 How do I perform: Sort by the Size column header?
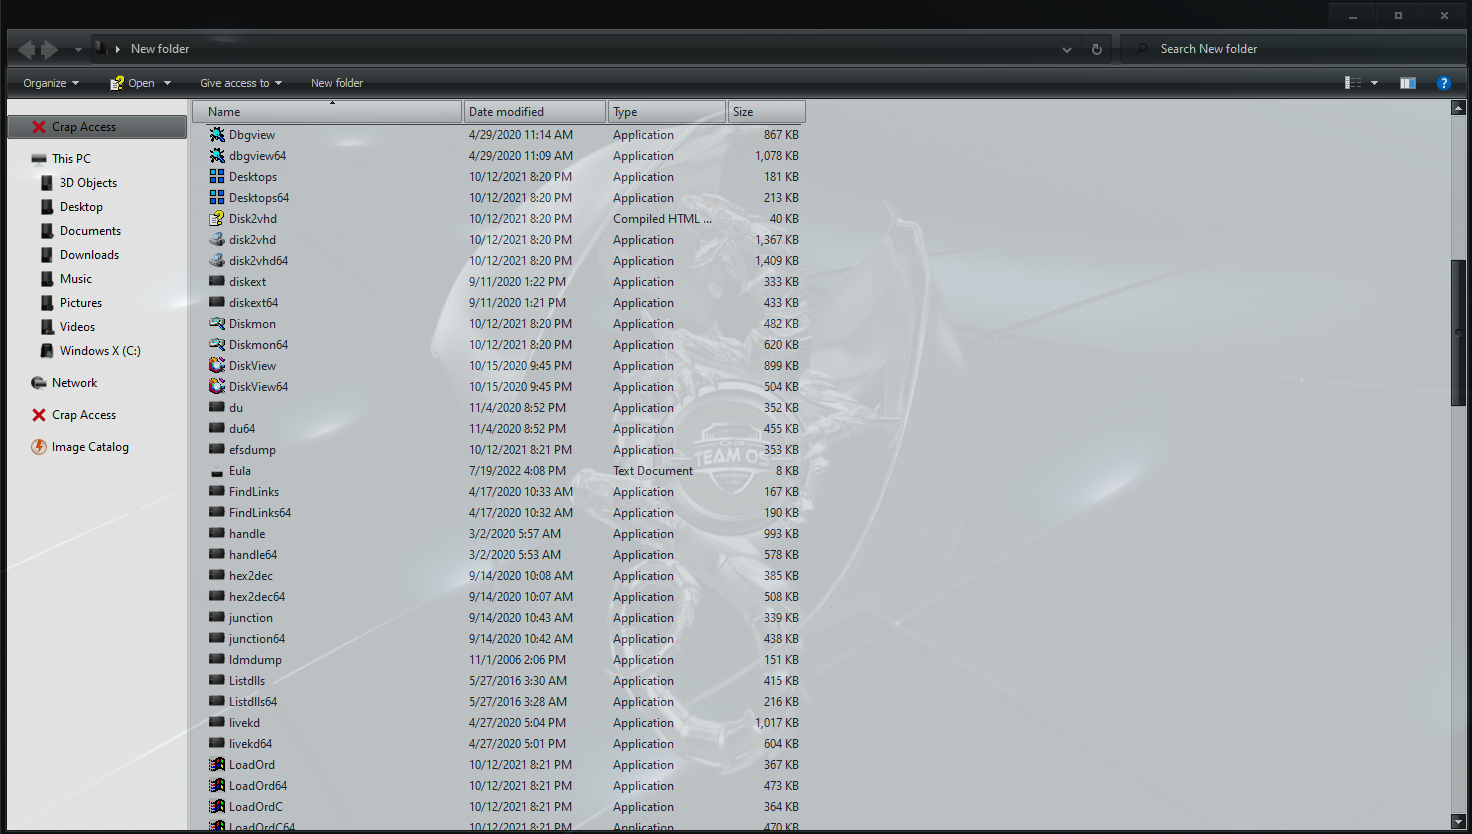pos(766,112)
